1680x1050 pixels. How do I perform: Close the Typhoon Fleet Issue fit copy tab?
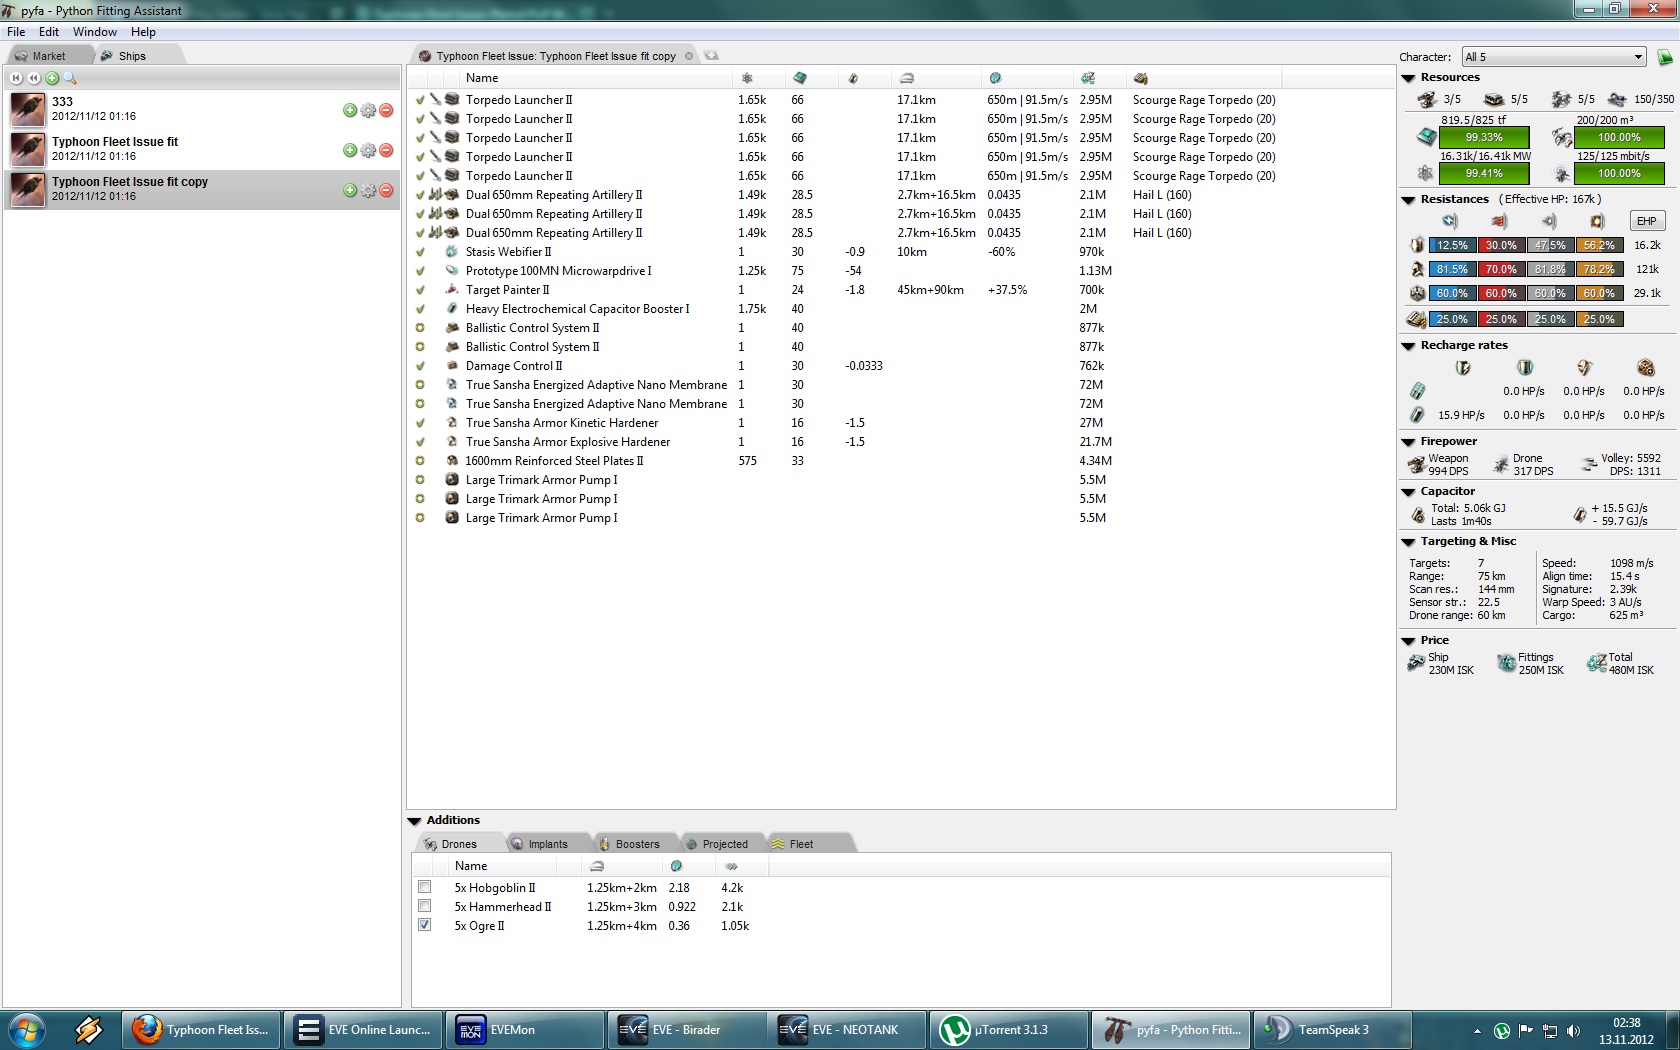pyautogui.click(x=688, y=56)
